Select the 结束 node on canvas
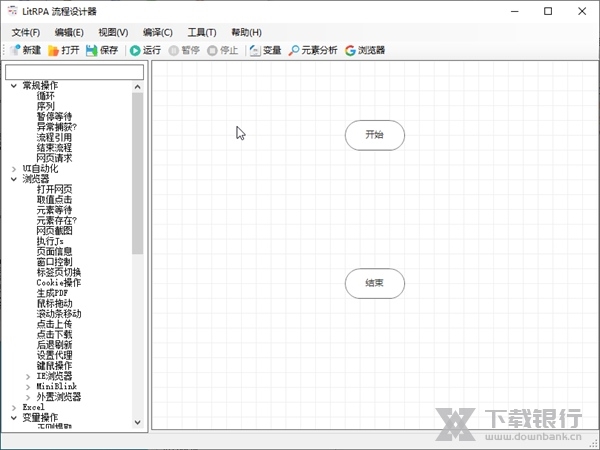Viewport: 600px width, 450px height. tap(375, 283)
